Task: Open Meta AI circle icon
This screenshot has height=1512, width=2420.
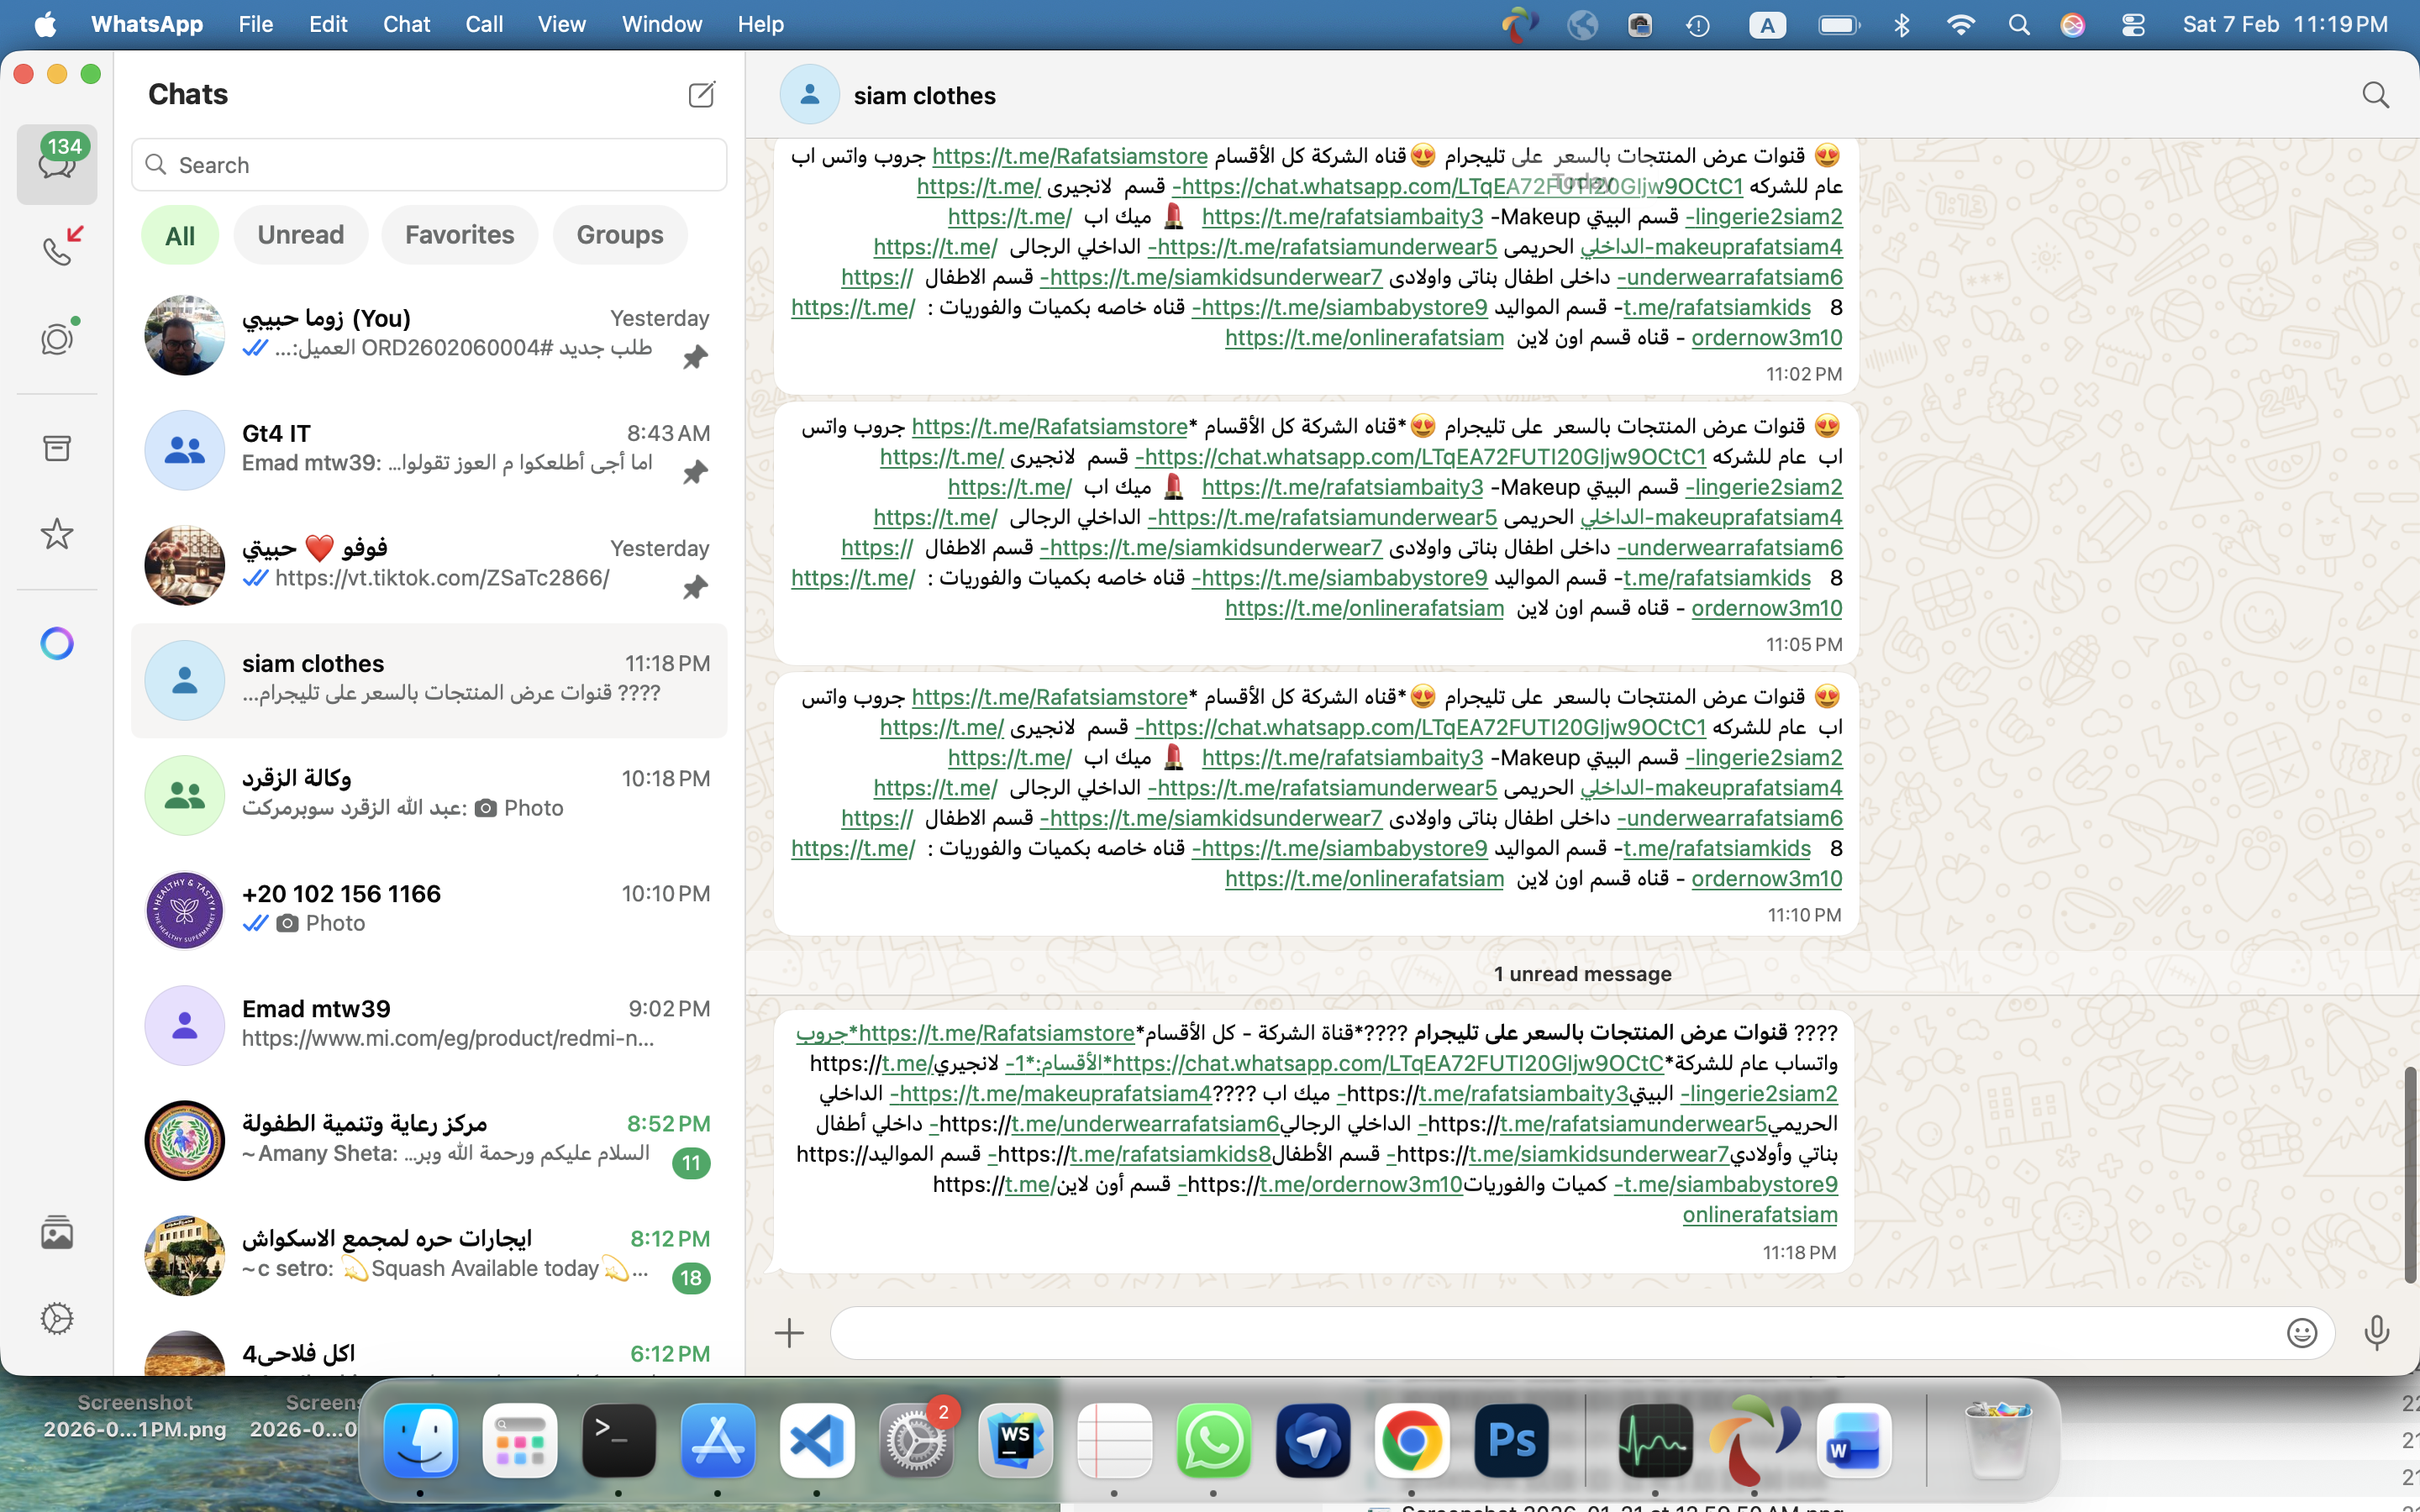Action: coord(57,643)
